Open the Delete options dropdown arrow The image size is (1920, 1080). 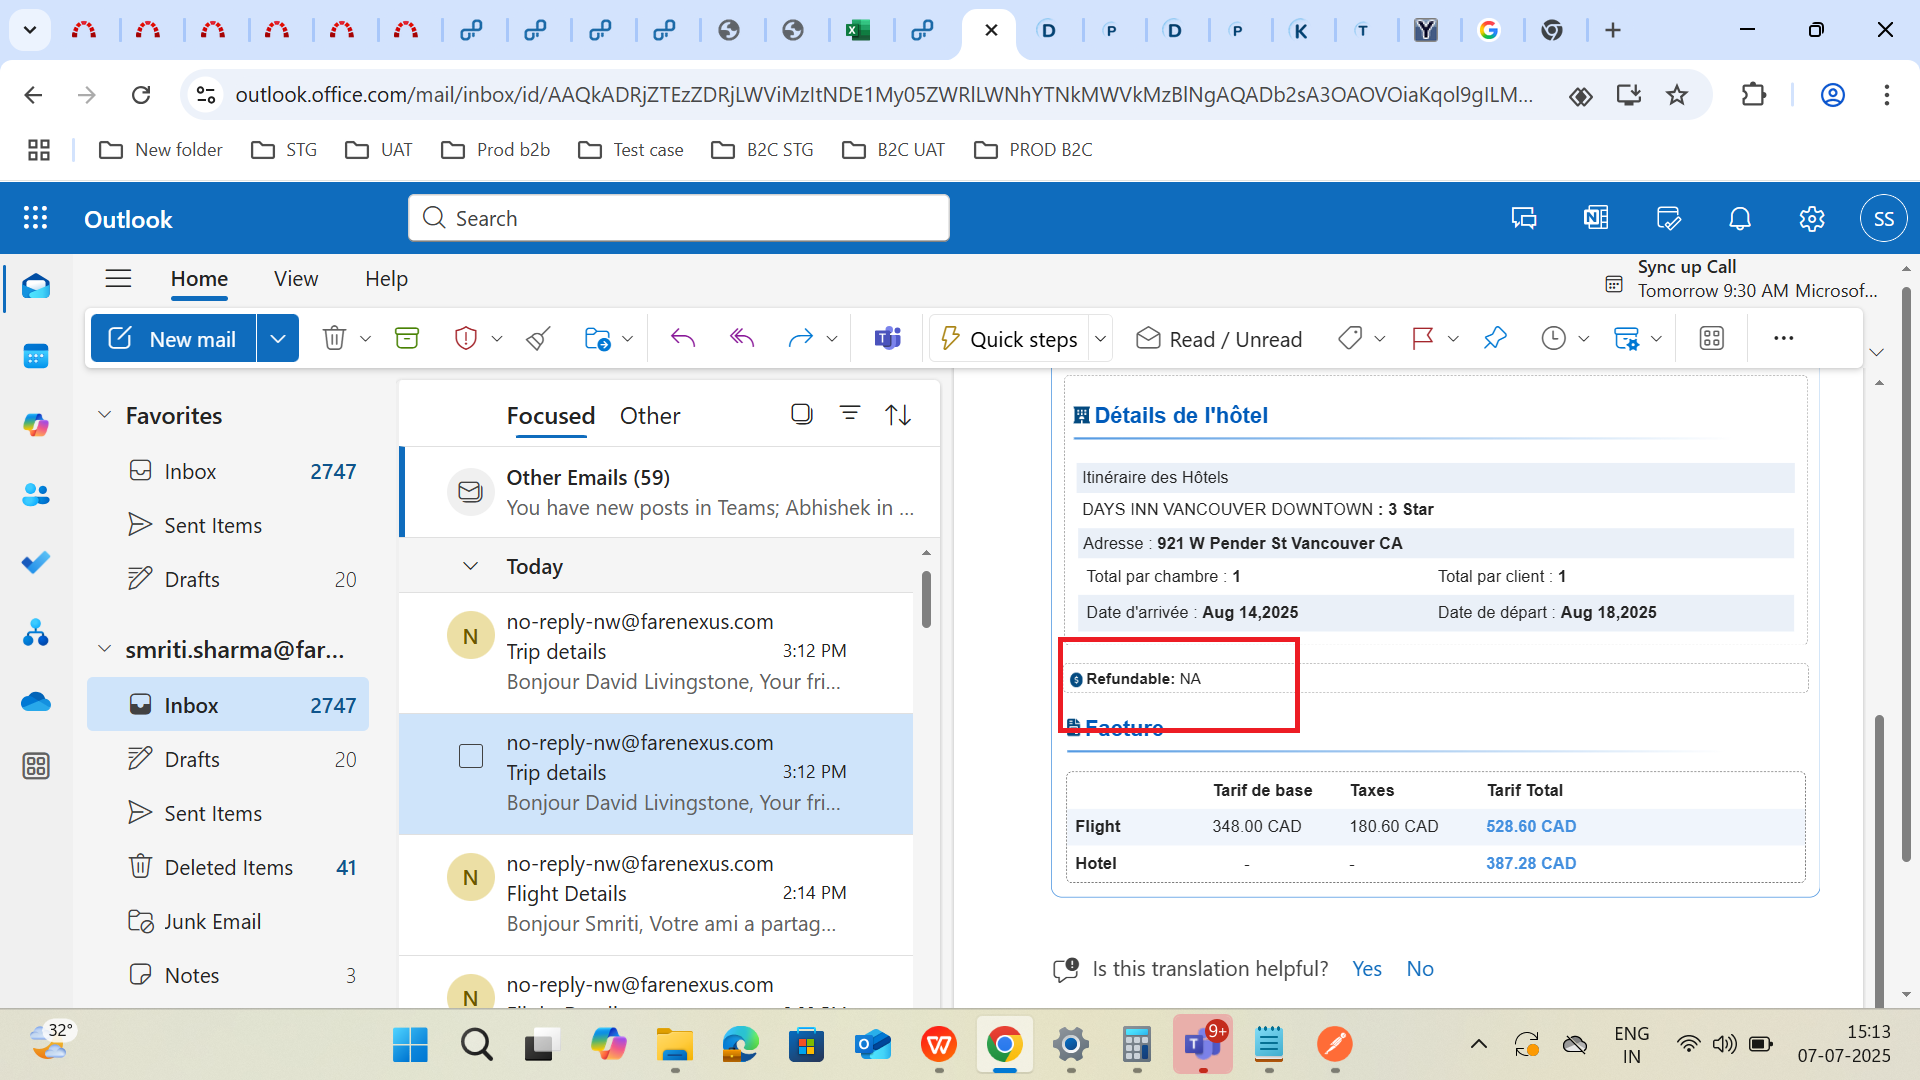pos(365,339)
